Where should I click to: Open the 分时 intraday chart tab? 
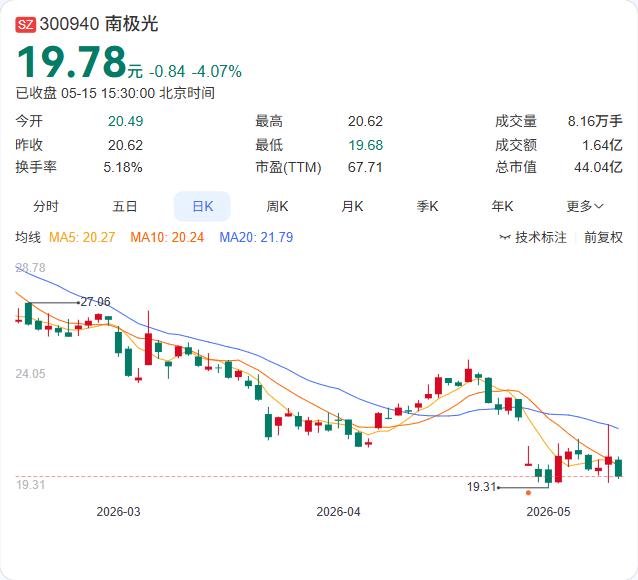click(46, 206)
